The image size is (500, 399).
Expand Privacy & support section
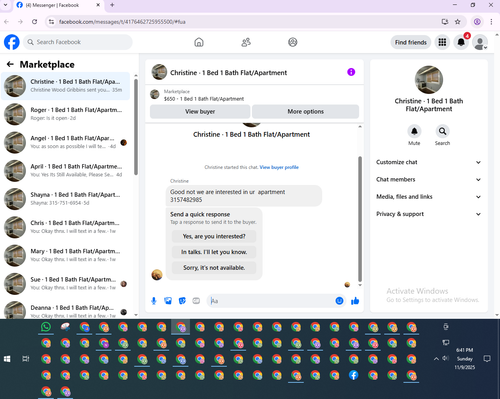pyautogui.click(x=429, y=214)
